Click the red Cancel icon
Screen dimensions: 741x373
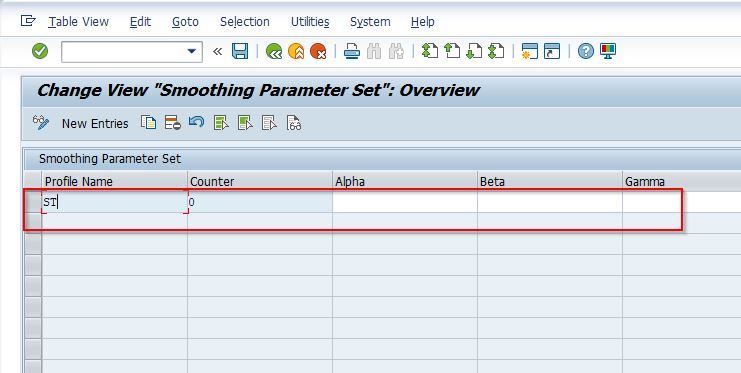(318, 51)
